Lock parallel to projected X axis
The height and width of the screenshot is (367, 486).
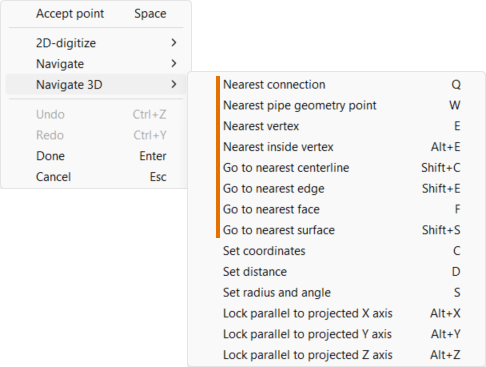(x=337, y=313)
